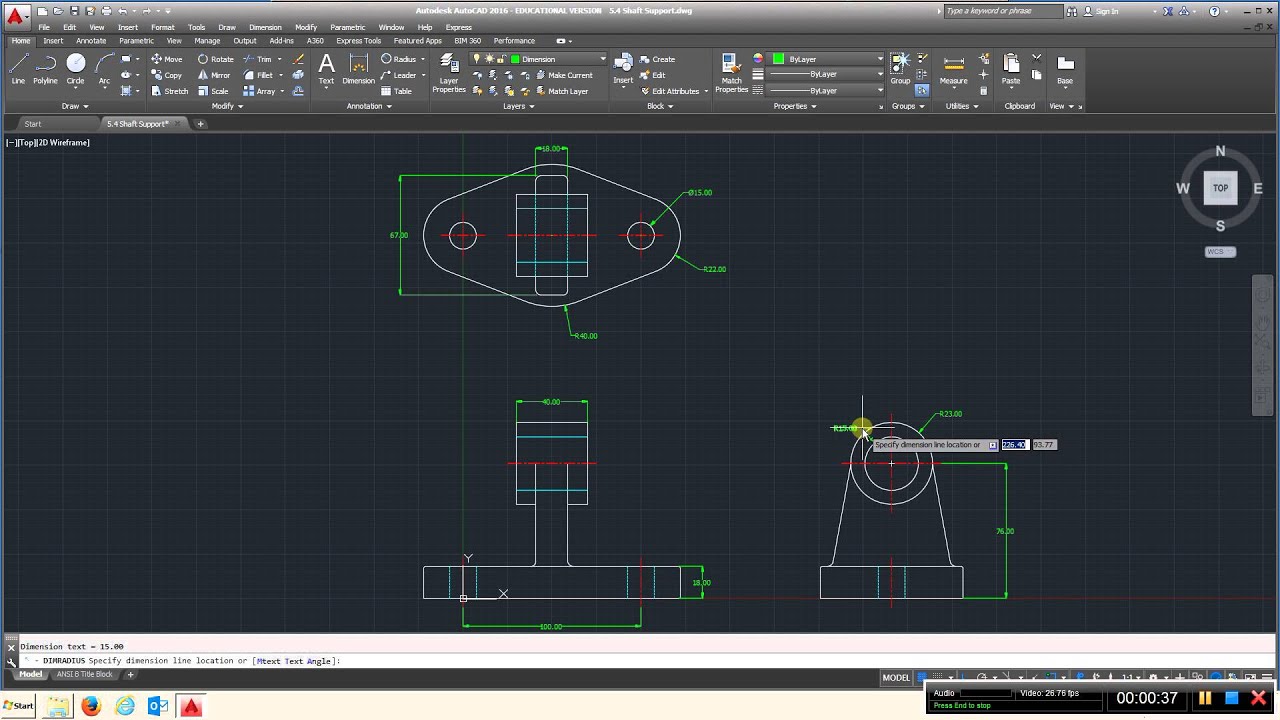Expand the Layers panel
Viewport: 1280px width, 720px height.
tap(518, 106)
